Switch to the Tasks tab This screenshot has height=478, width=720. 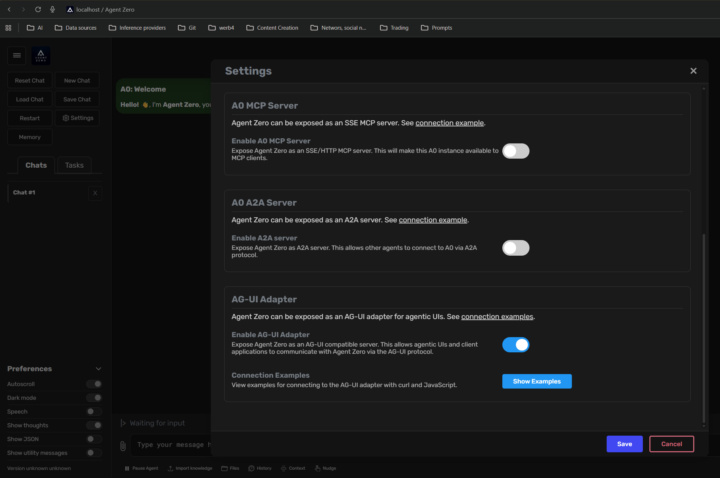click(74, 165)
